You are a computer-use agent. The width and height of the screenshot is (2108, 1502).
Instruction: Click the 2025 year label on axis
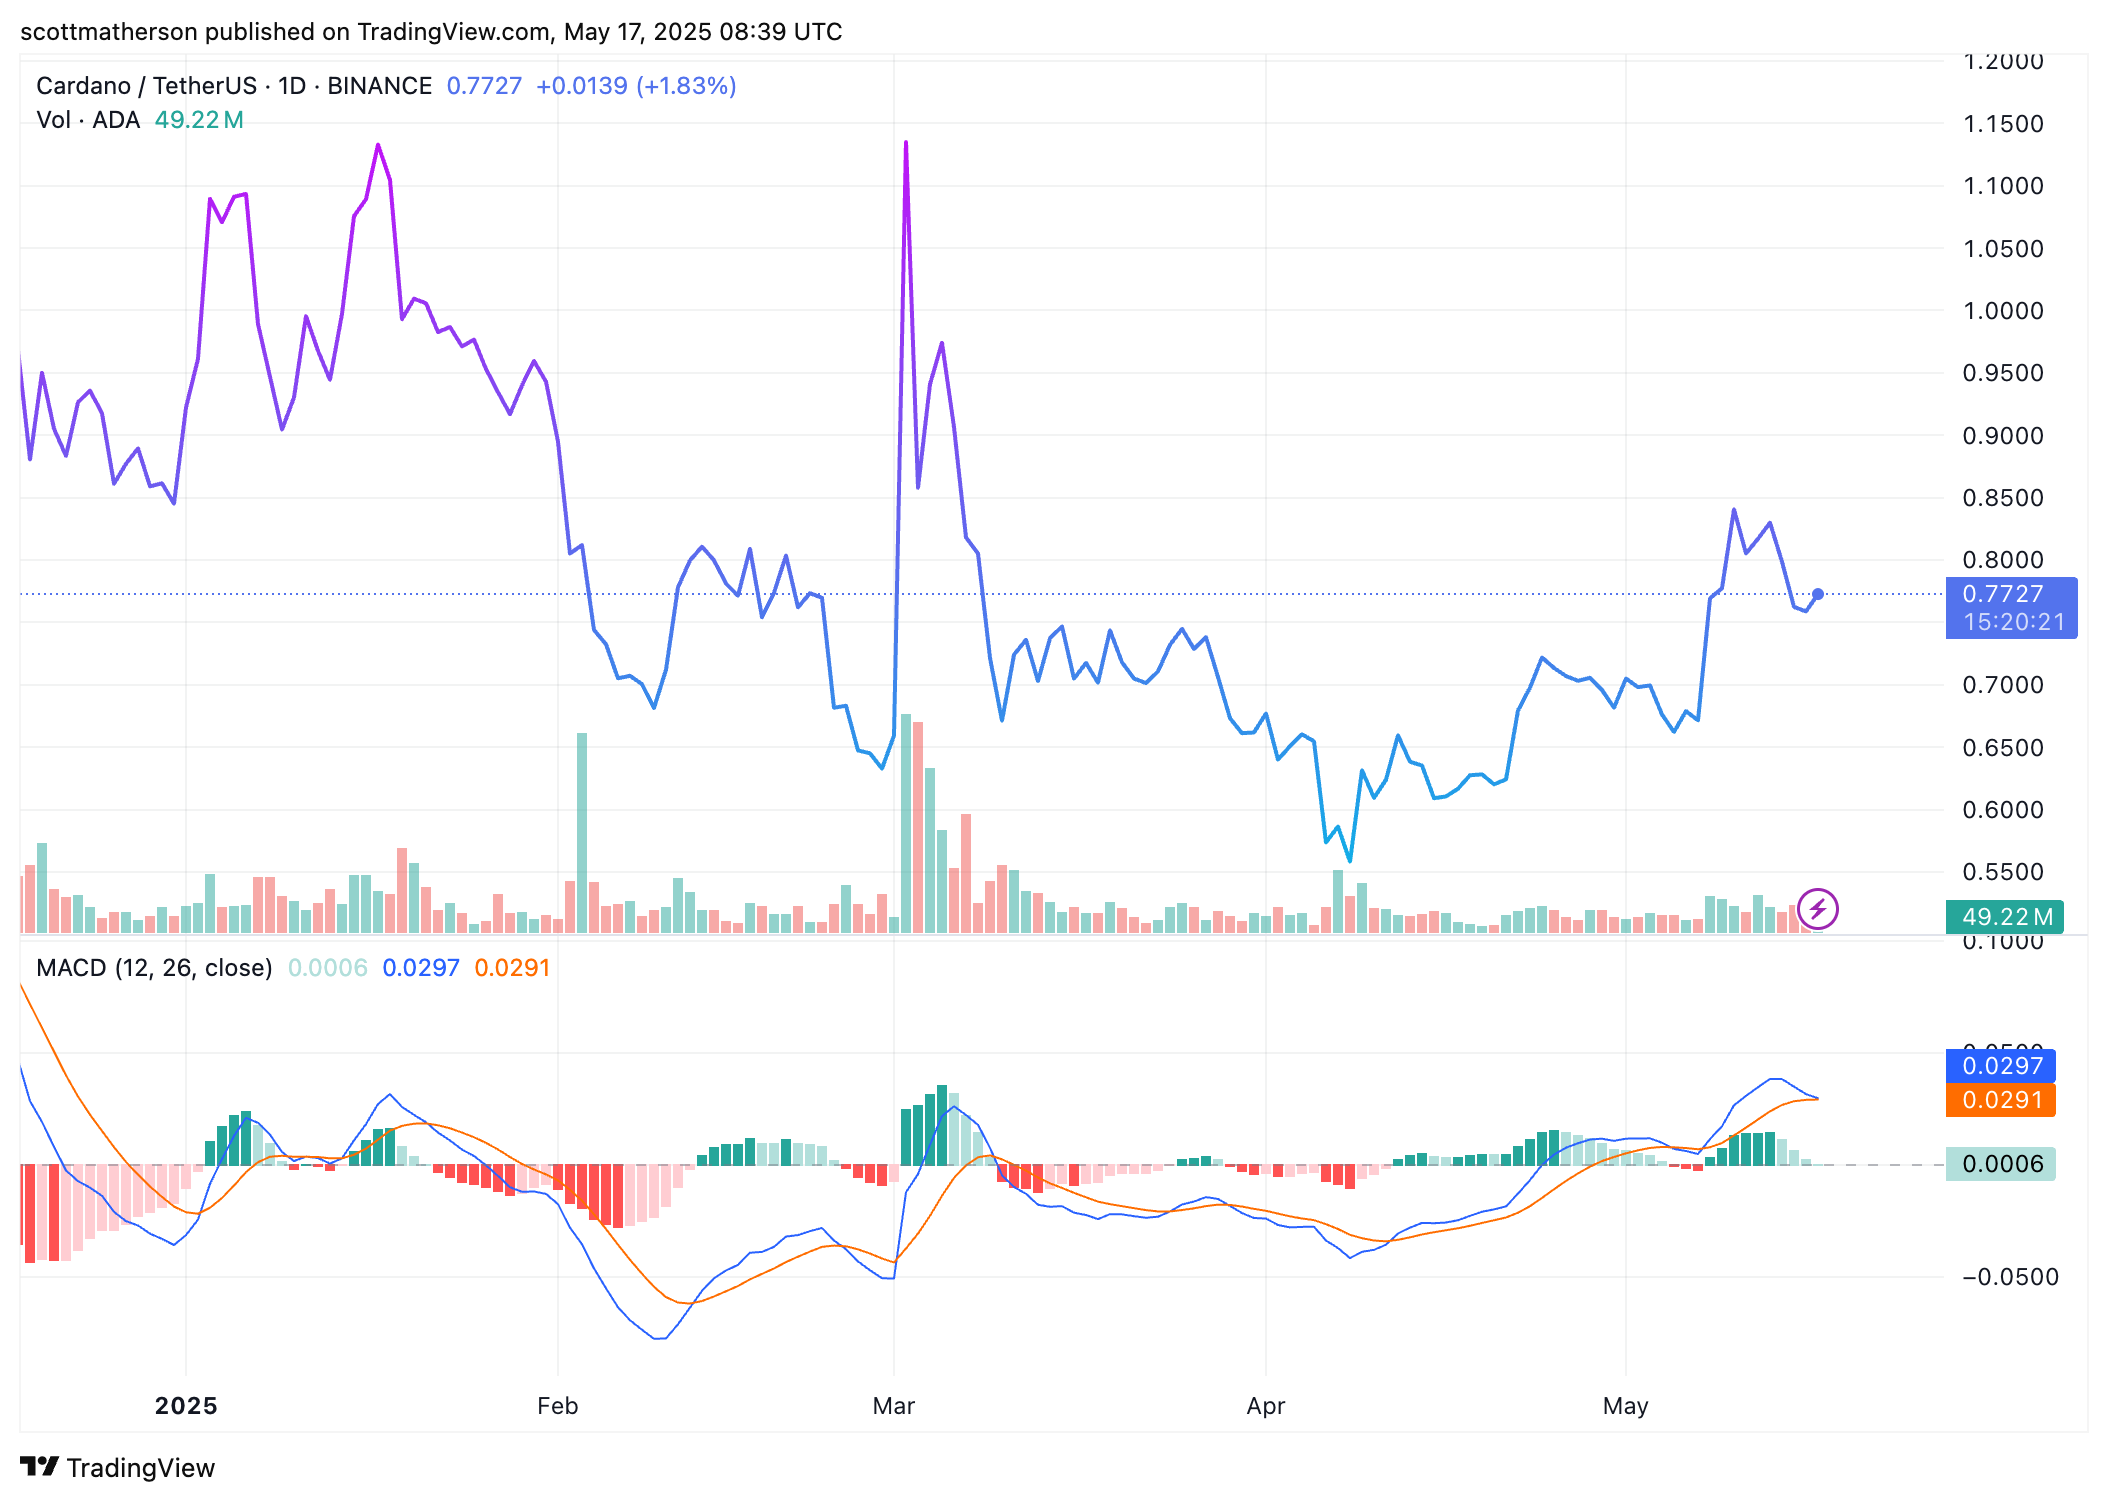(186, 1406)
